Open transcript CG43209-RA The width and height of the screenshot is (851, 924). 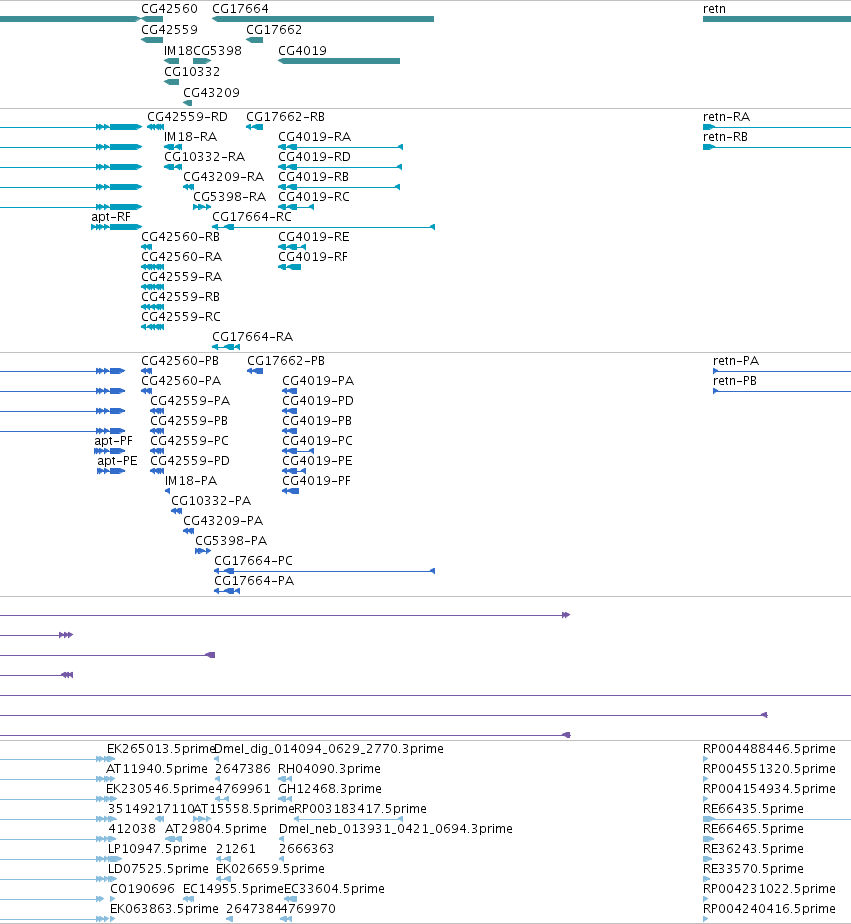223,177
